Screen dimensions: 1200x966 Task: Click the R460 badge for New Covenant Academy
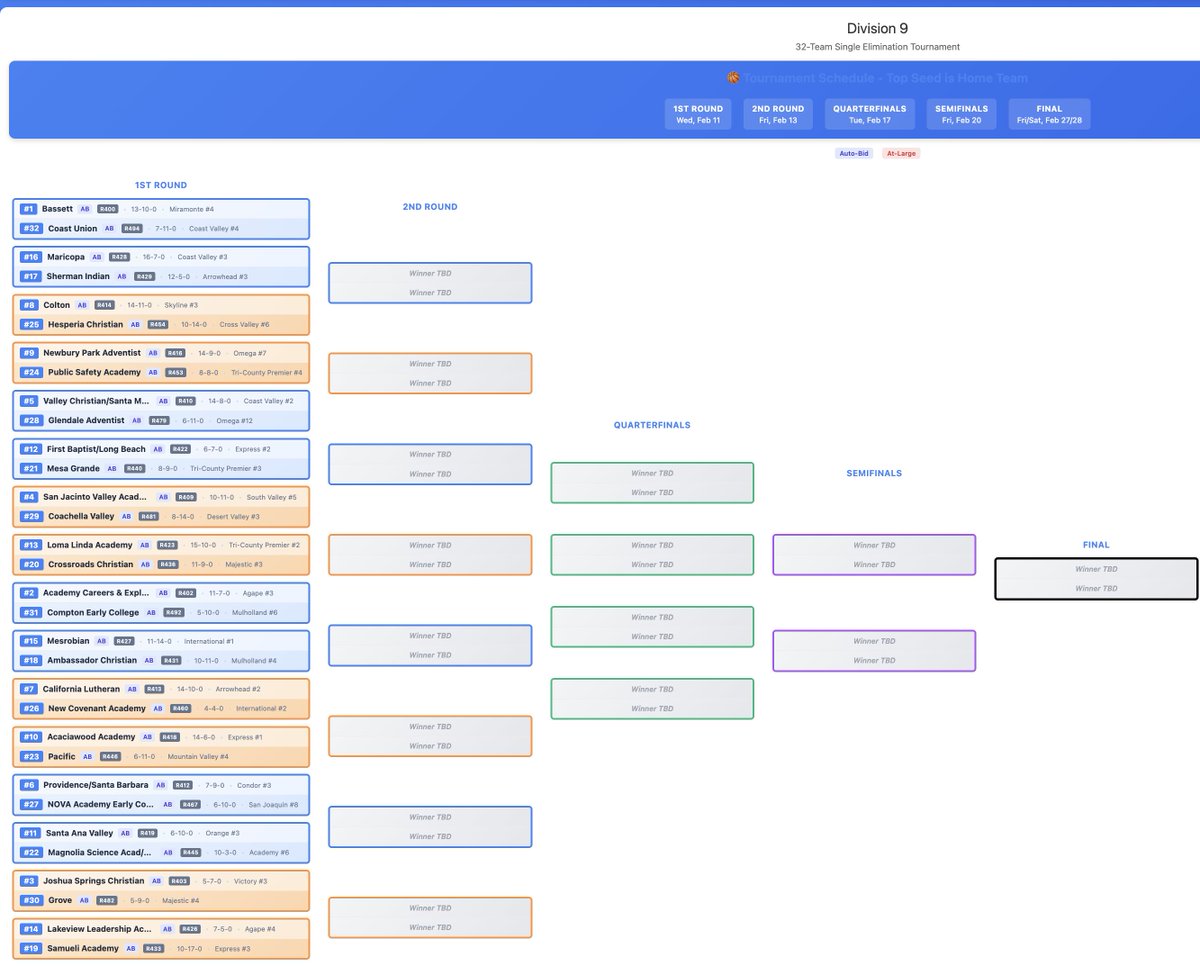(x=180, y=708)
